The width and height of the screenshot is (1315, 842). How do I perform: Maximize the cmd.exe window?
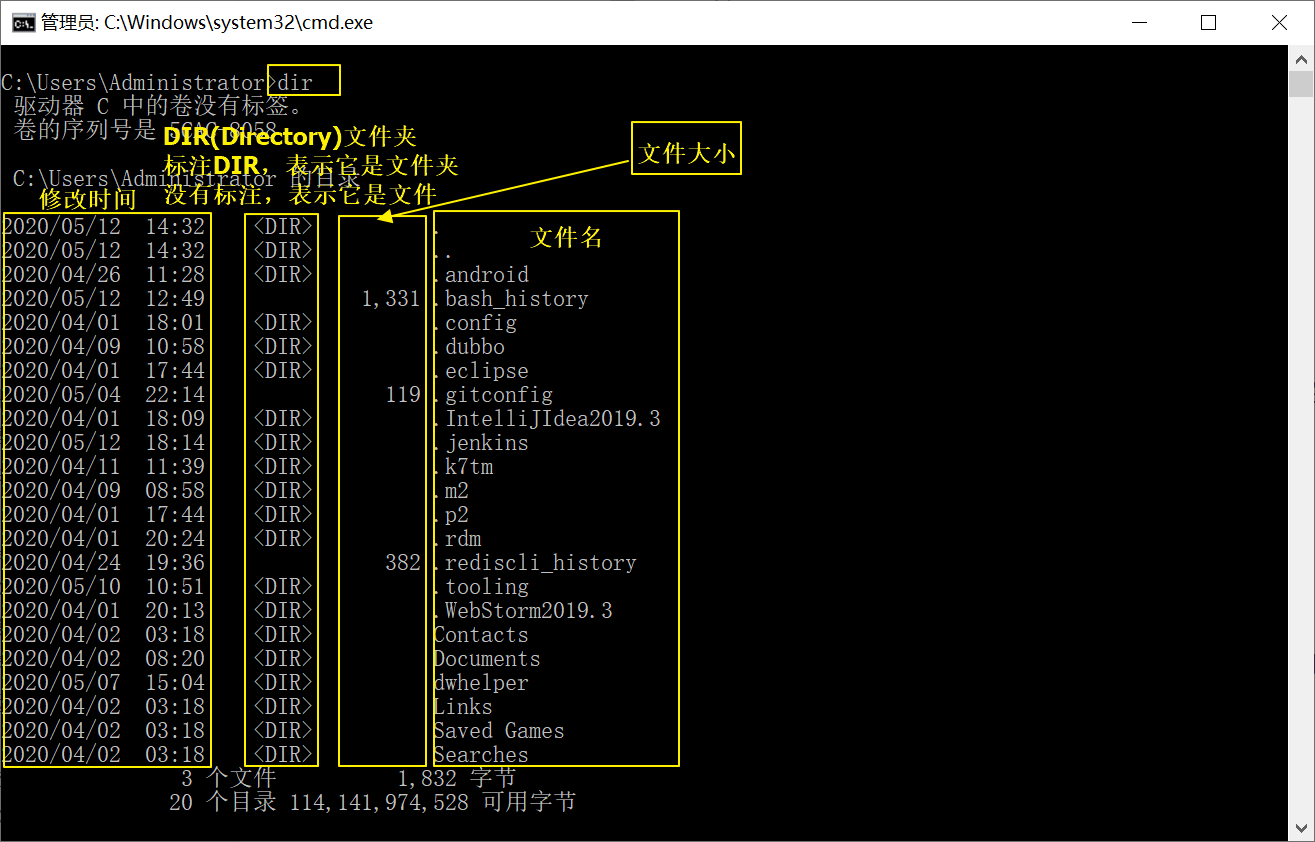click(1208, 22)
